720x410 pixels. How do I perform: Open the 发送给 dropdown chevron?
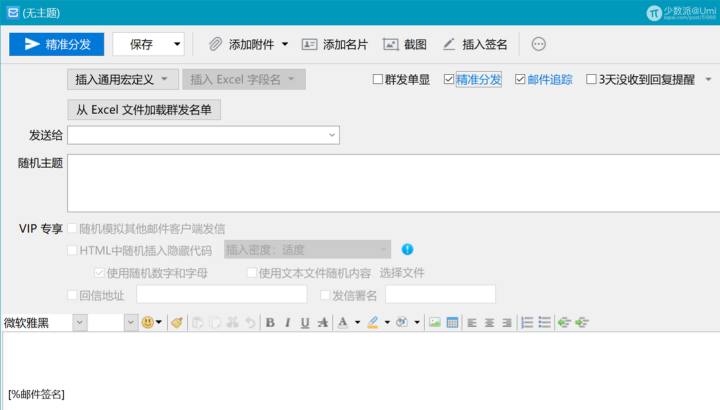[x=332, y=135]
